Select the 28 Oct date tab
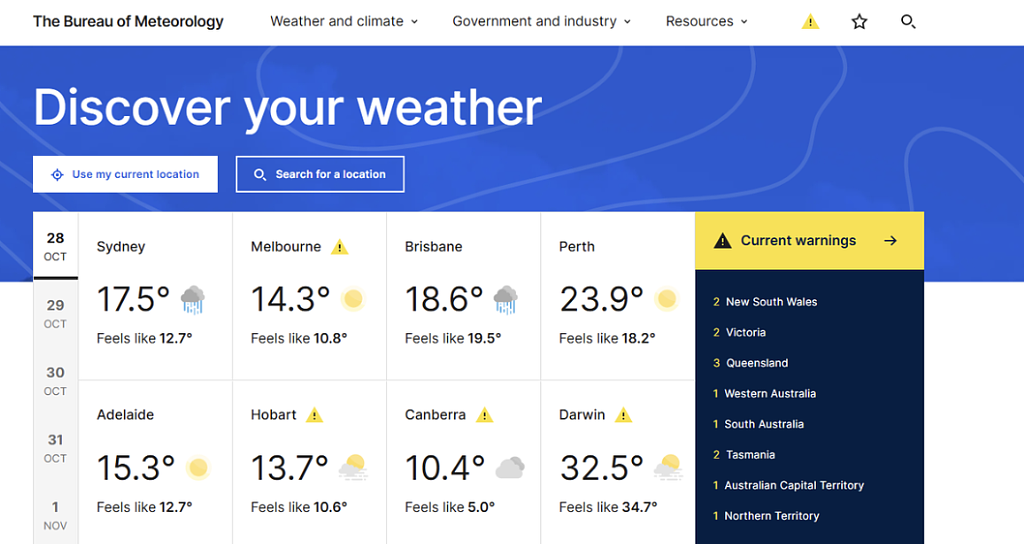Viewport: 1024px width, 544px height. click(56, 246)
